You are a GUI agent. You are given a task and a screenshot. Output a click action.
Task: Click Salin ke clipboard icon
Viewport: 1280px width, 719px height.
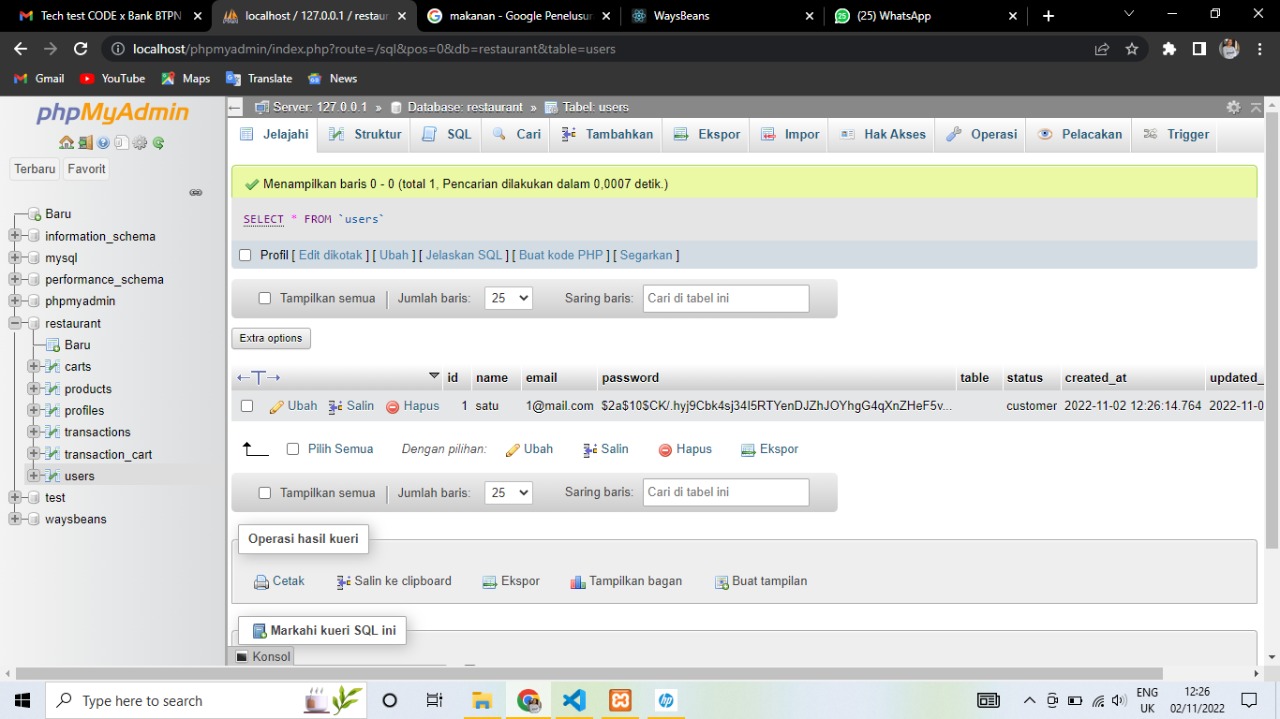343,582
